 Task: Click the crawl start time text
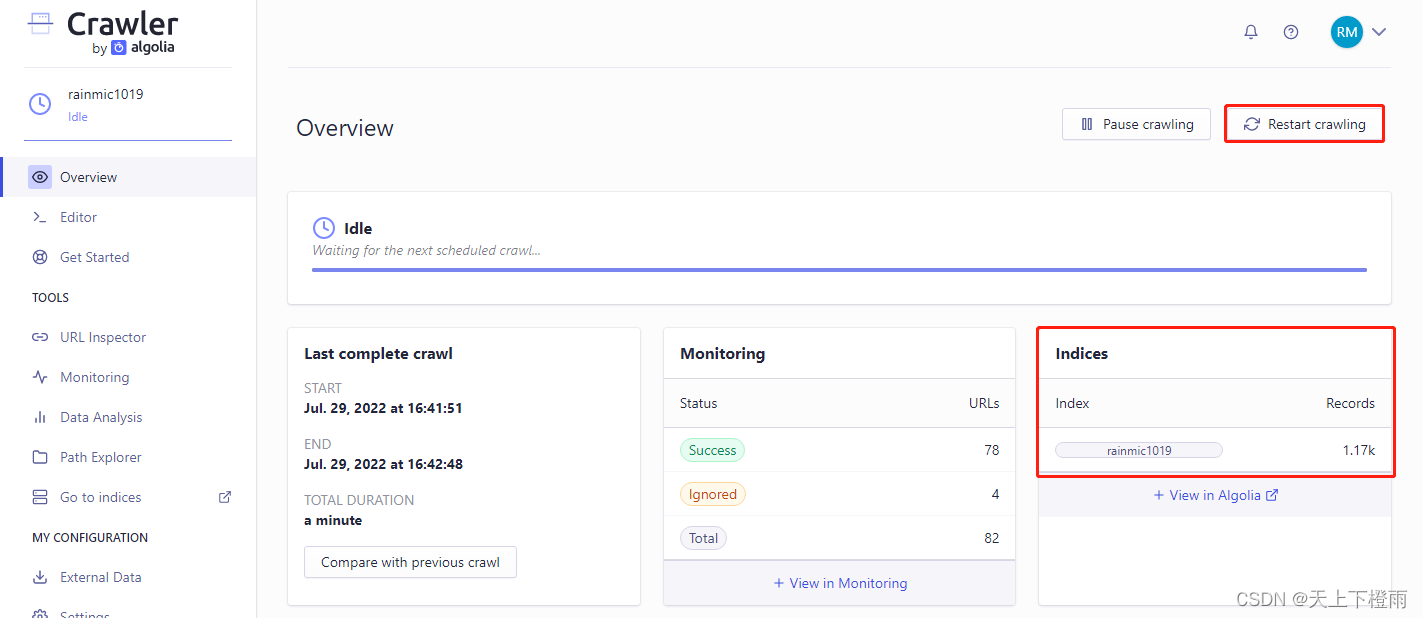pos(383,408)
